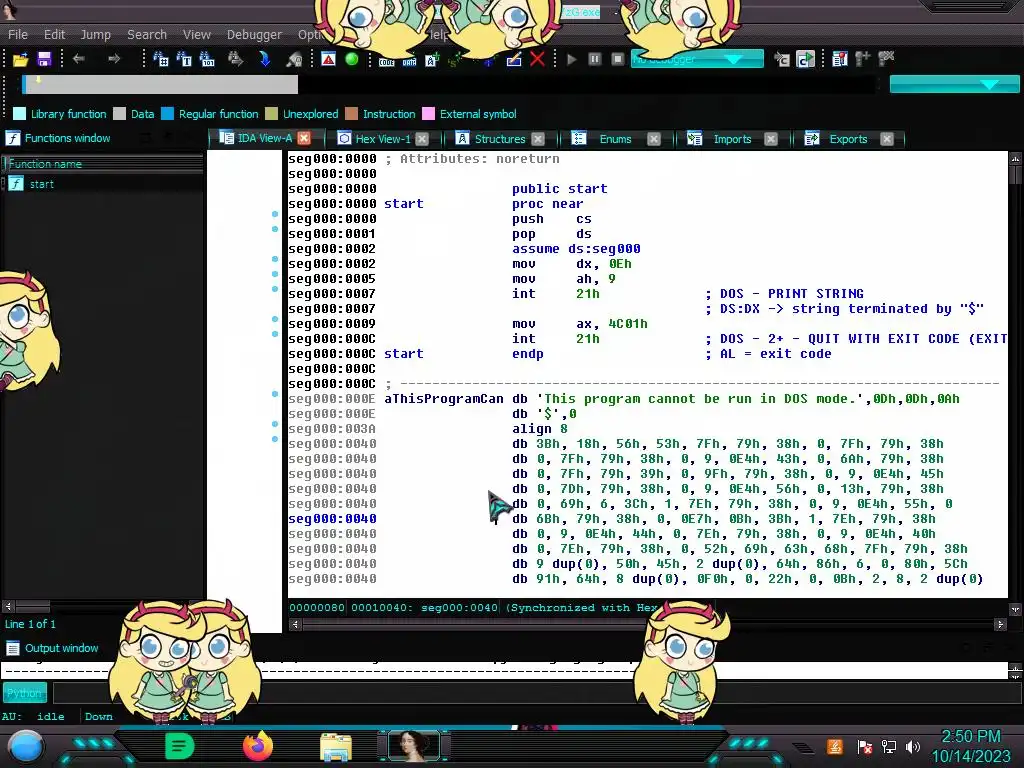Image resolution: width=1024 pixels, height=768 pixels.
Task: Open binary sequence search icon
Action: (x=207, y=59)
